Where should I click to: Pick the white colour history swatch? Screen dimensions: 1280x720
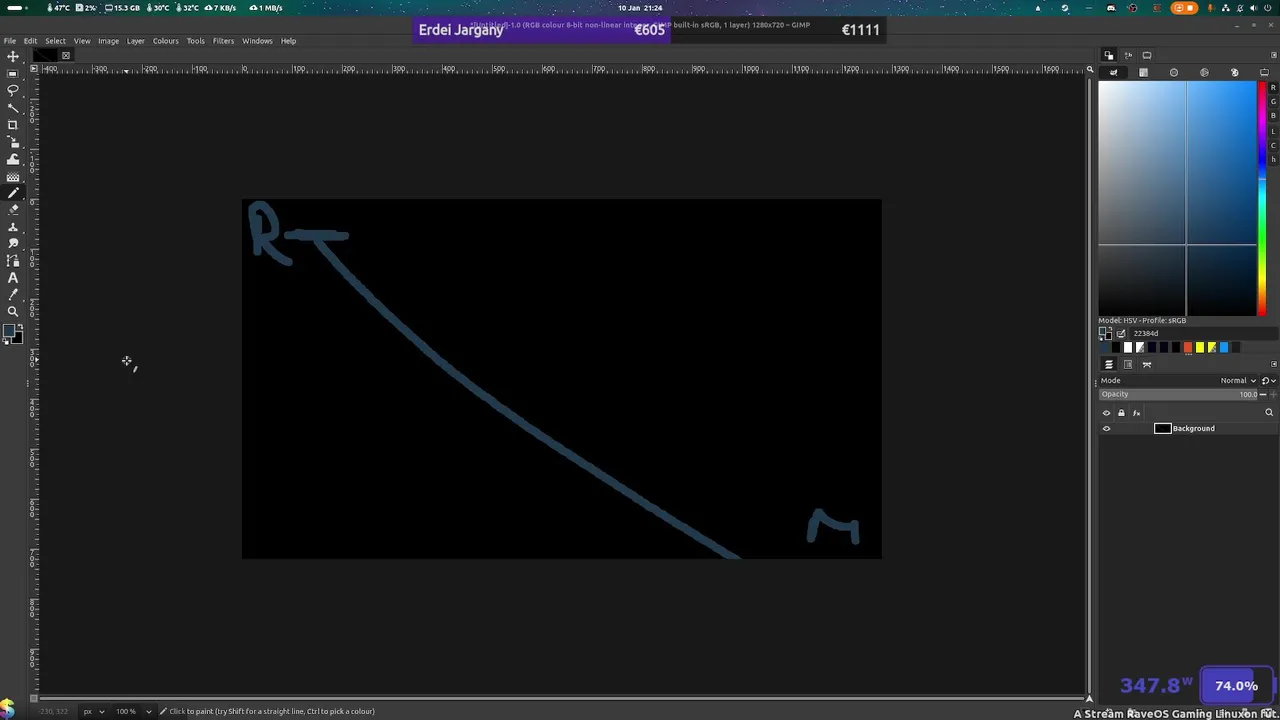tap(1128, 347)
